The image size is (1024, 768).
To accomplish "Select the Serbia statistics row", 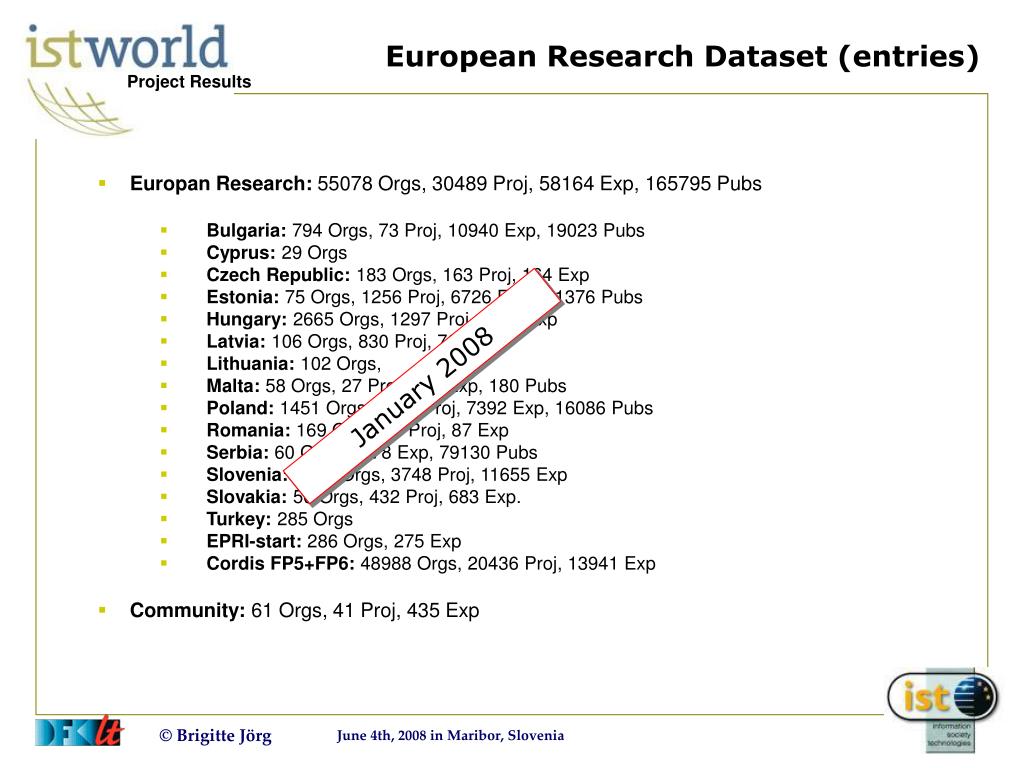I will click(x=372, y=453).
